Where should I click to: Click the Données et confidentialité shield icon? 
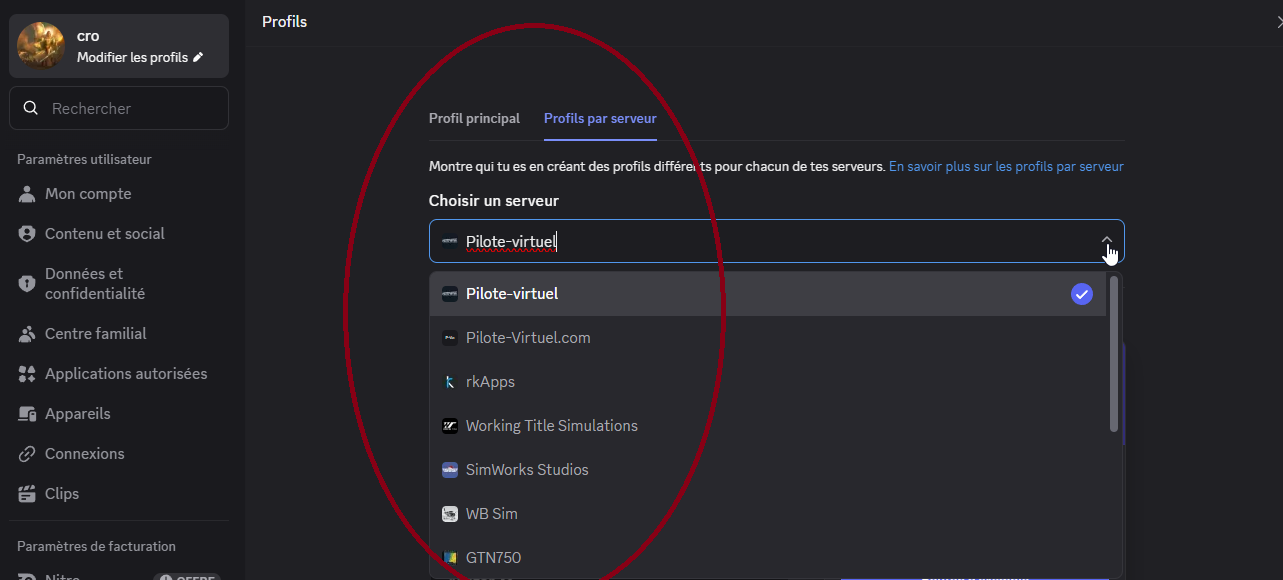(27, 283)
